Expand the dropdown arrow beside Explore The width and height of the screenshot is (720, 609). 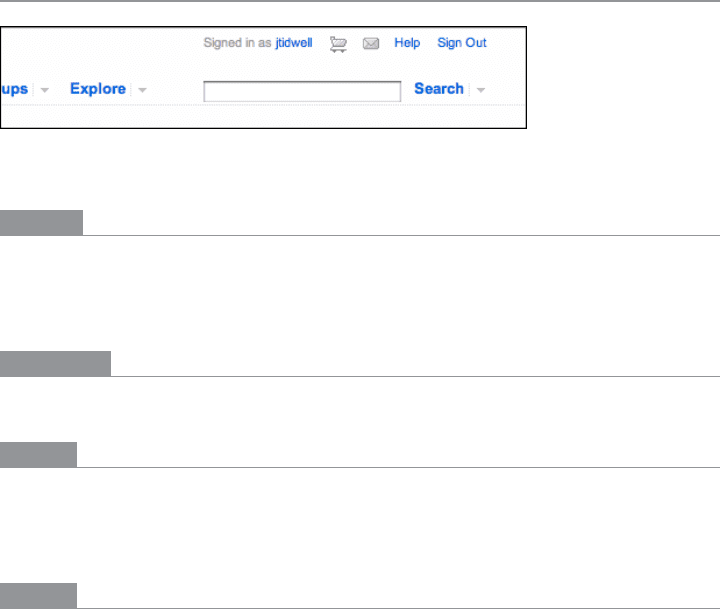[x=142, y=90]
